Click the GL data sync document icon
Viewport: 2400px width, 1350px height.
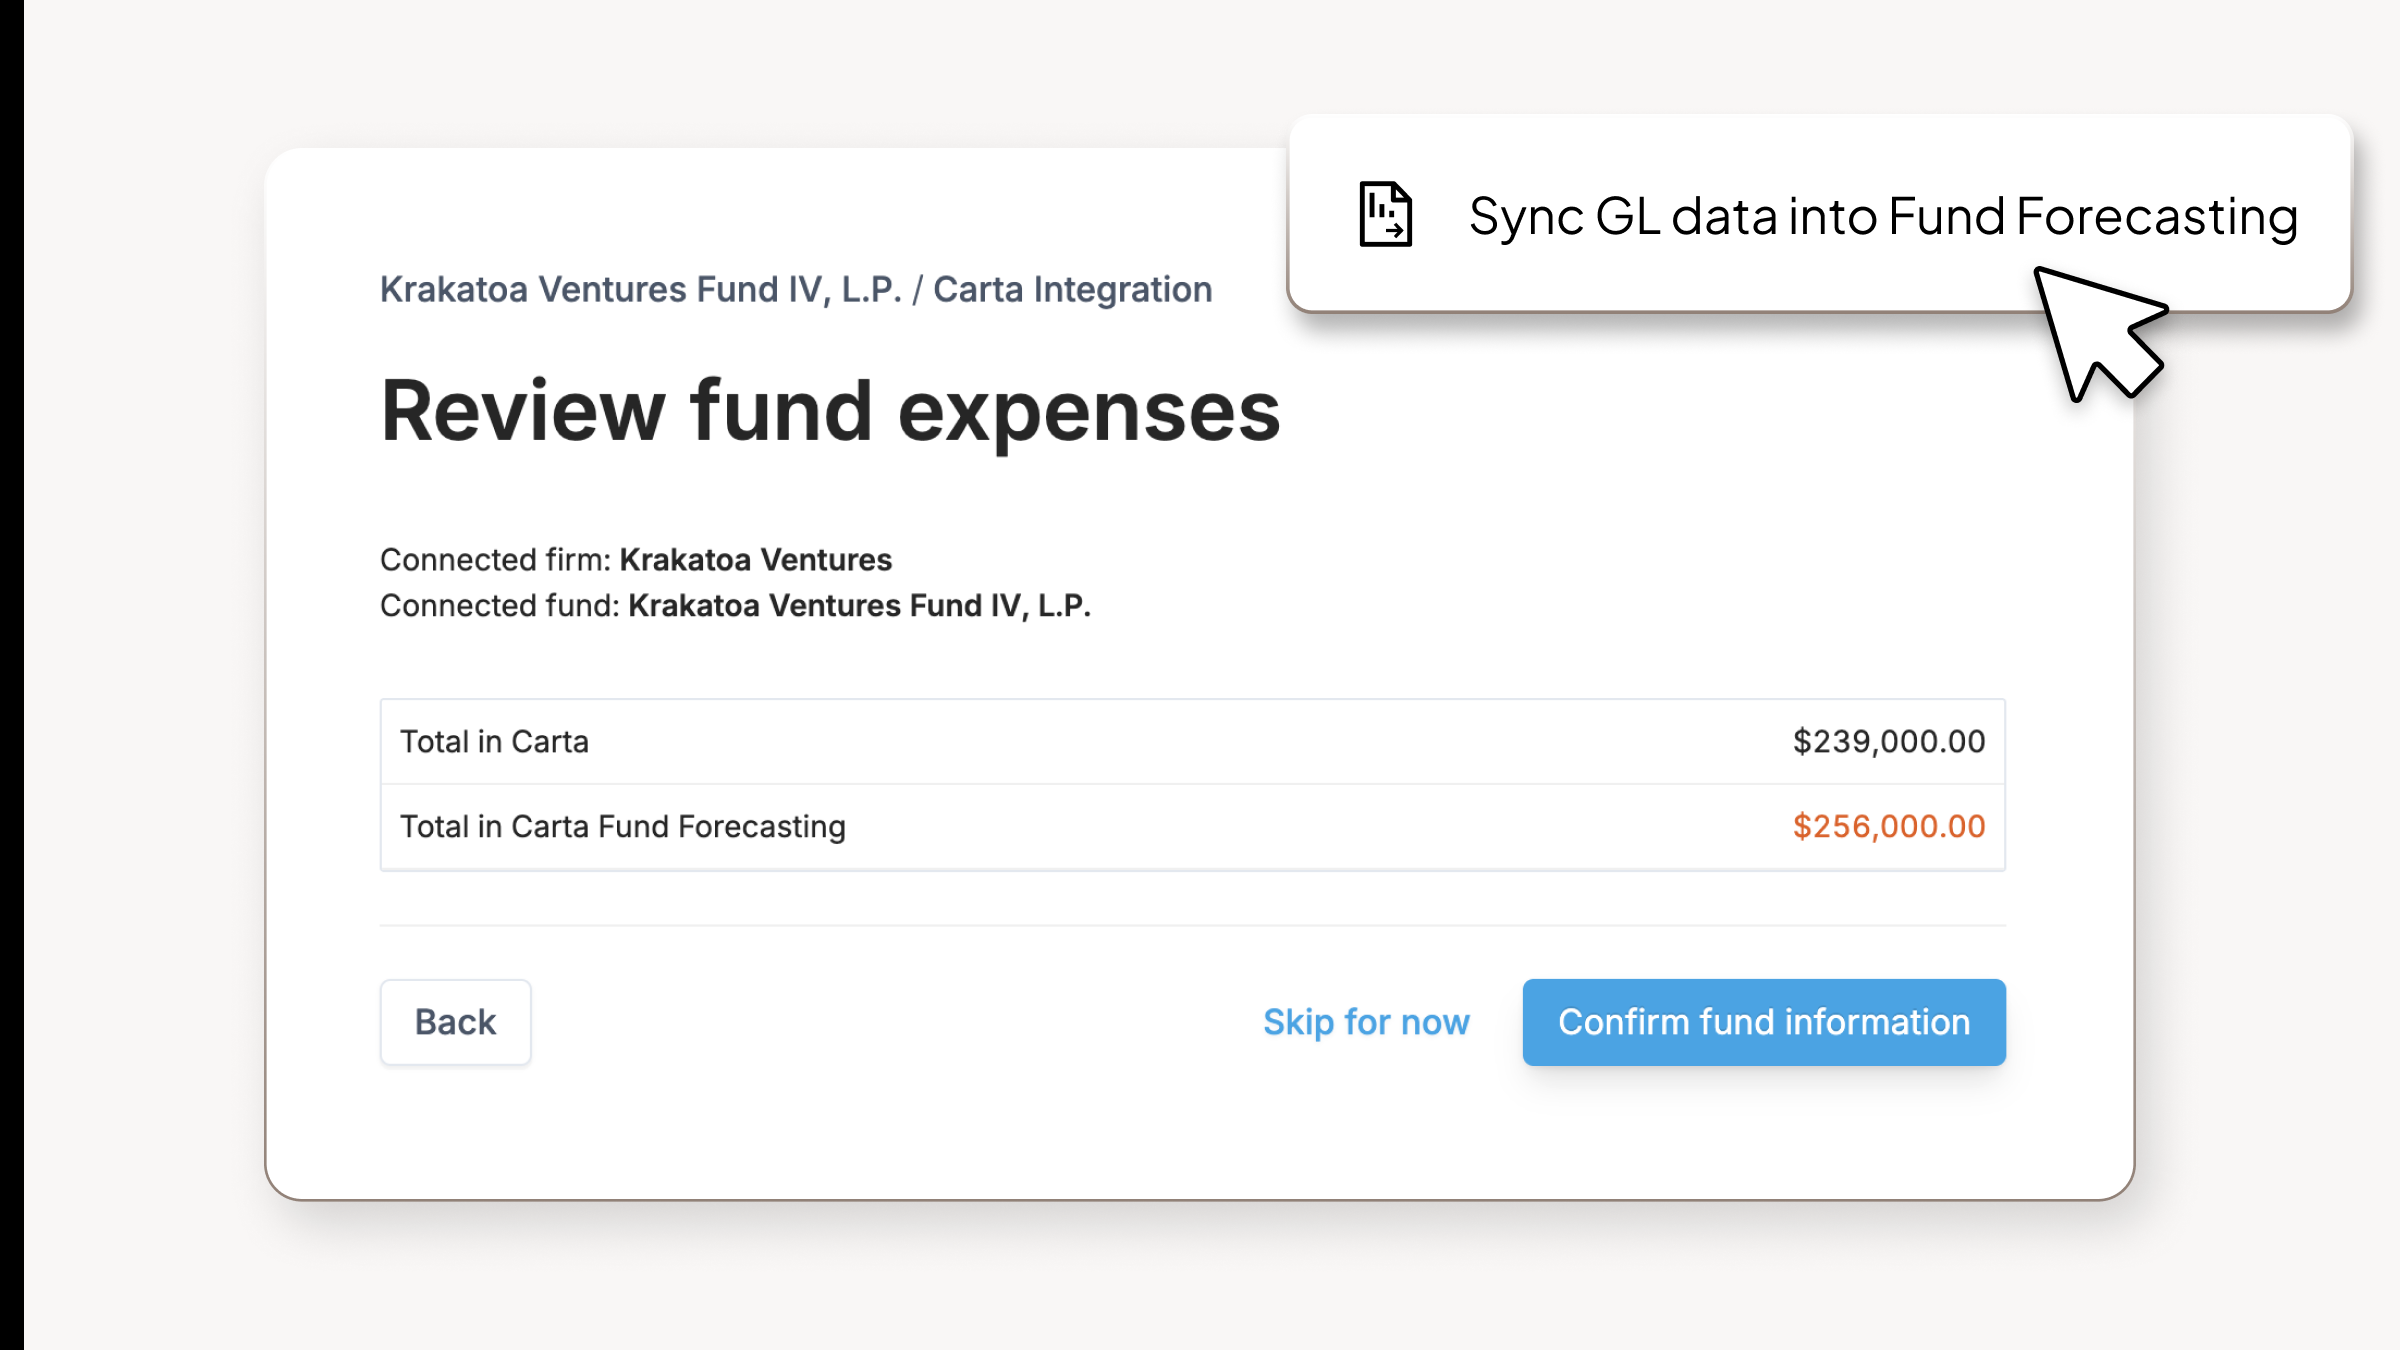click(x=1385, y=215)
